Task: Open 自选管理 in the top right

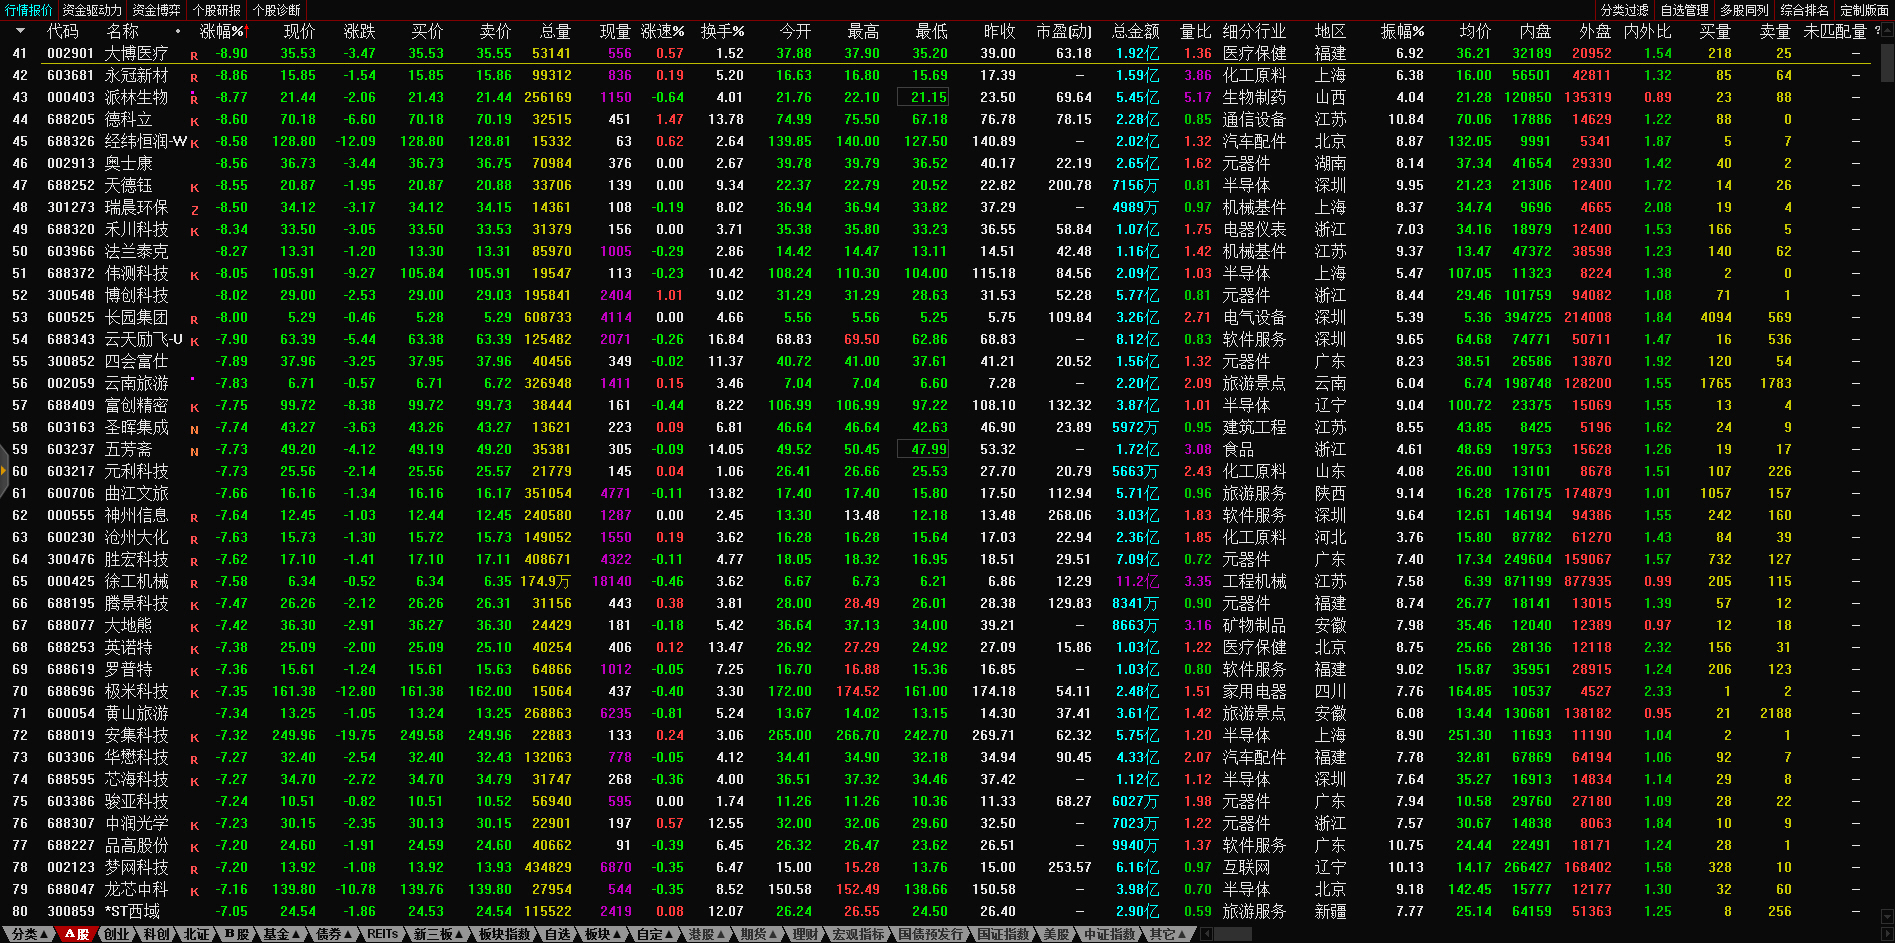Action: [x=1684, y=10]
